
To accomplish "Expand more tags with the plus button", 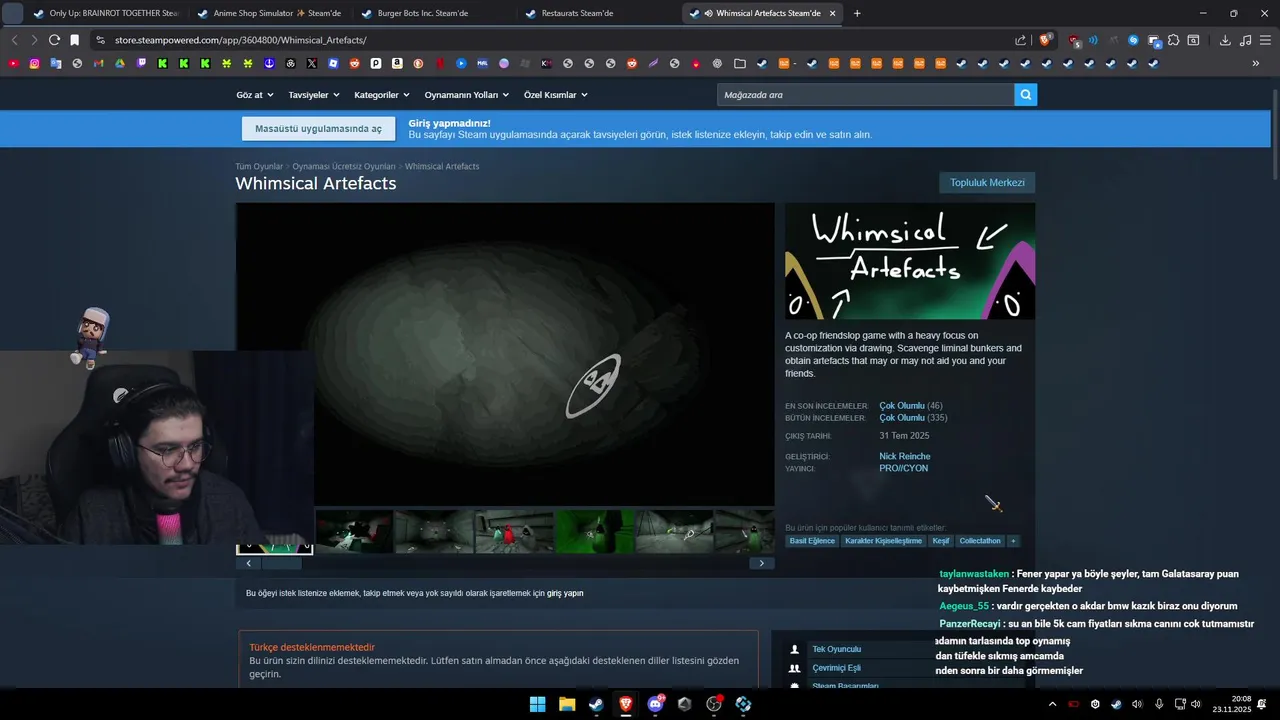I will click(1013, 541).
